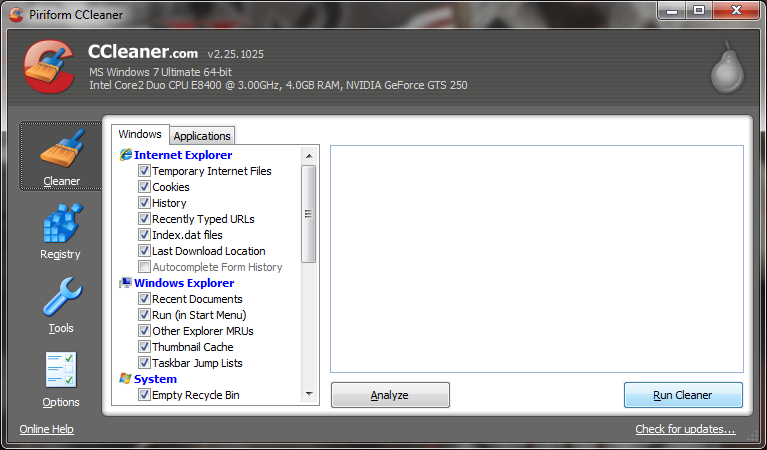Click the cleaner list scrollbar thumb

pyautogui.click(x=309, y=214)
